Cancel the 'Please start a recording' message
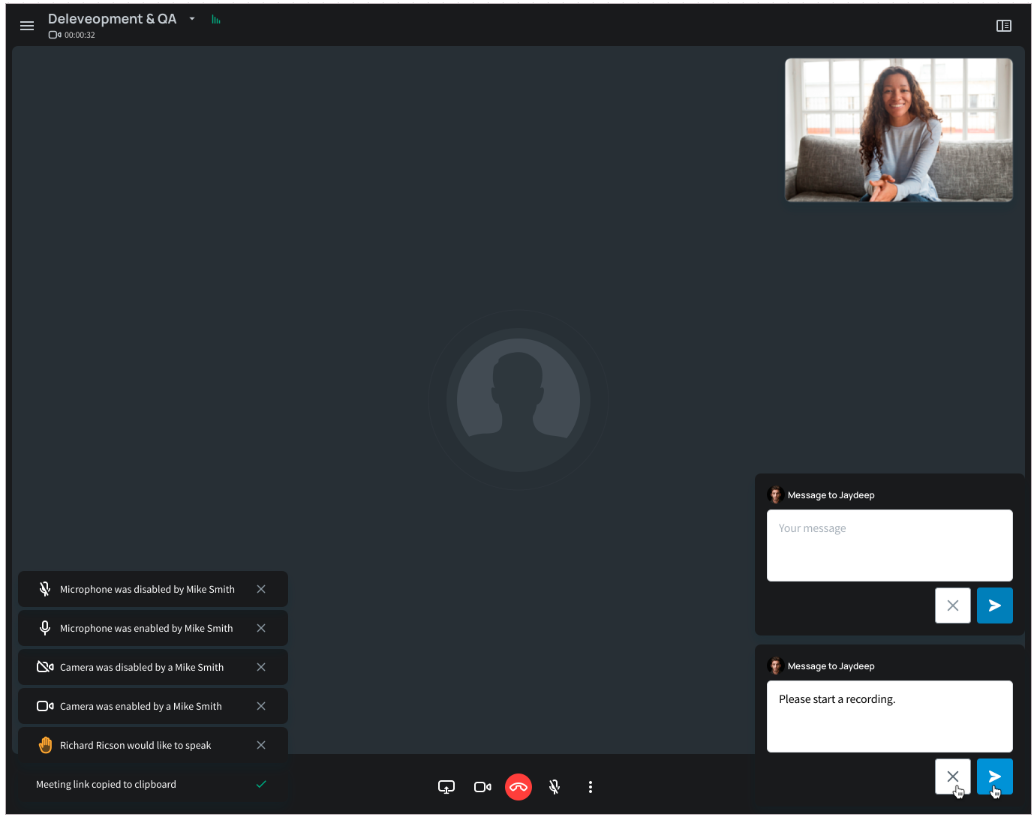Screen dimensions: 1033x815 [952, 776]
